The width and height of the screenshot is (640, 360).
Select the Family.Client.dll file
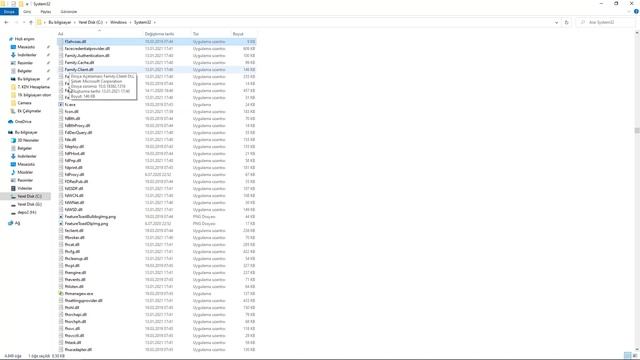[x=79, y=70]
